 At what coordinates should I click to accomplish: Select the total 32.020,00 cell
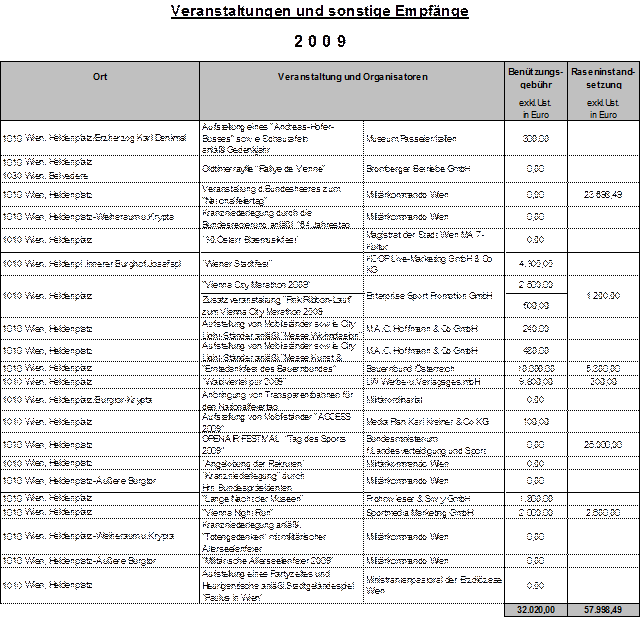535,609
